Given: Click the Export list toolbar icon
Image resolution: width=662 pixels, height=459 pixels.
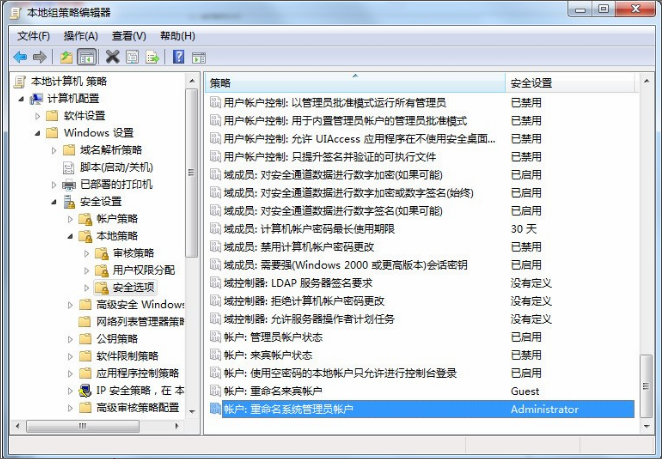Looking at the screenshot, I should 153,57.
